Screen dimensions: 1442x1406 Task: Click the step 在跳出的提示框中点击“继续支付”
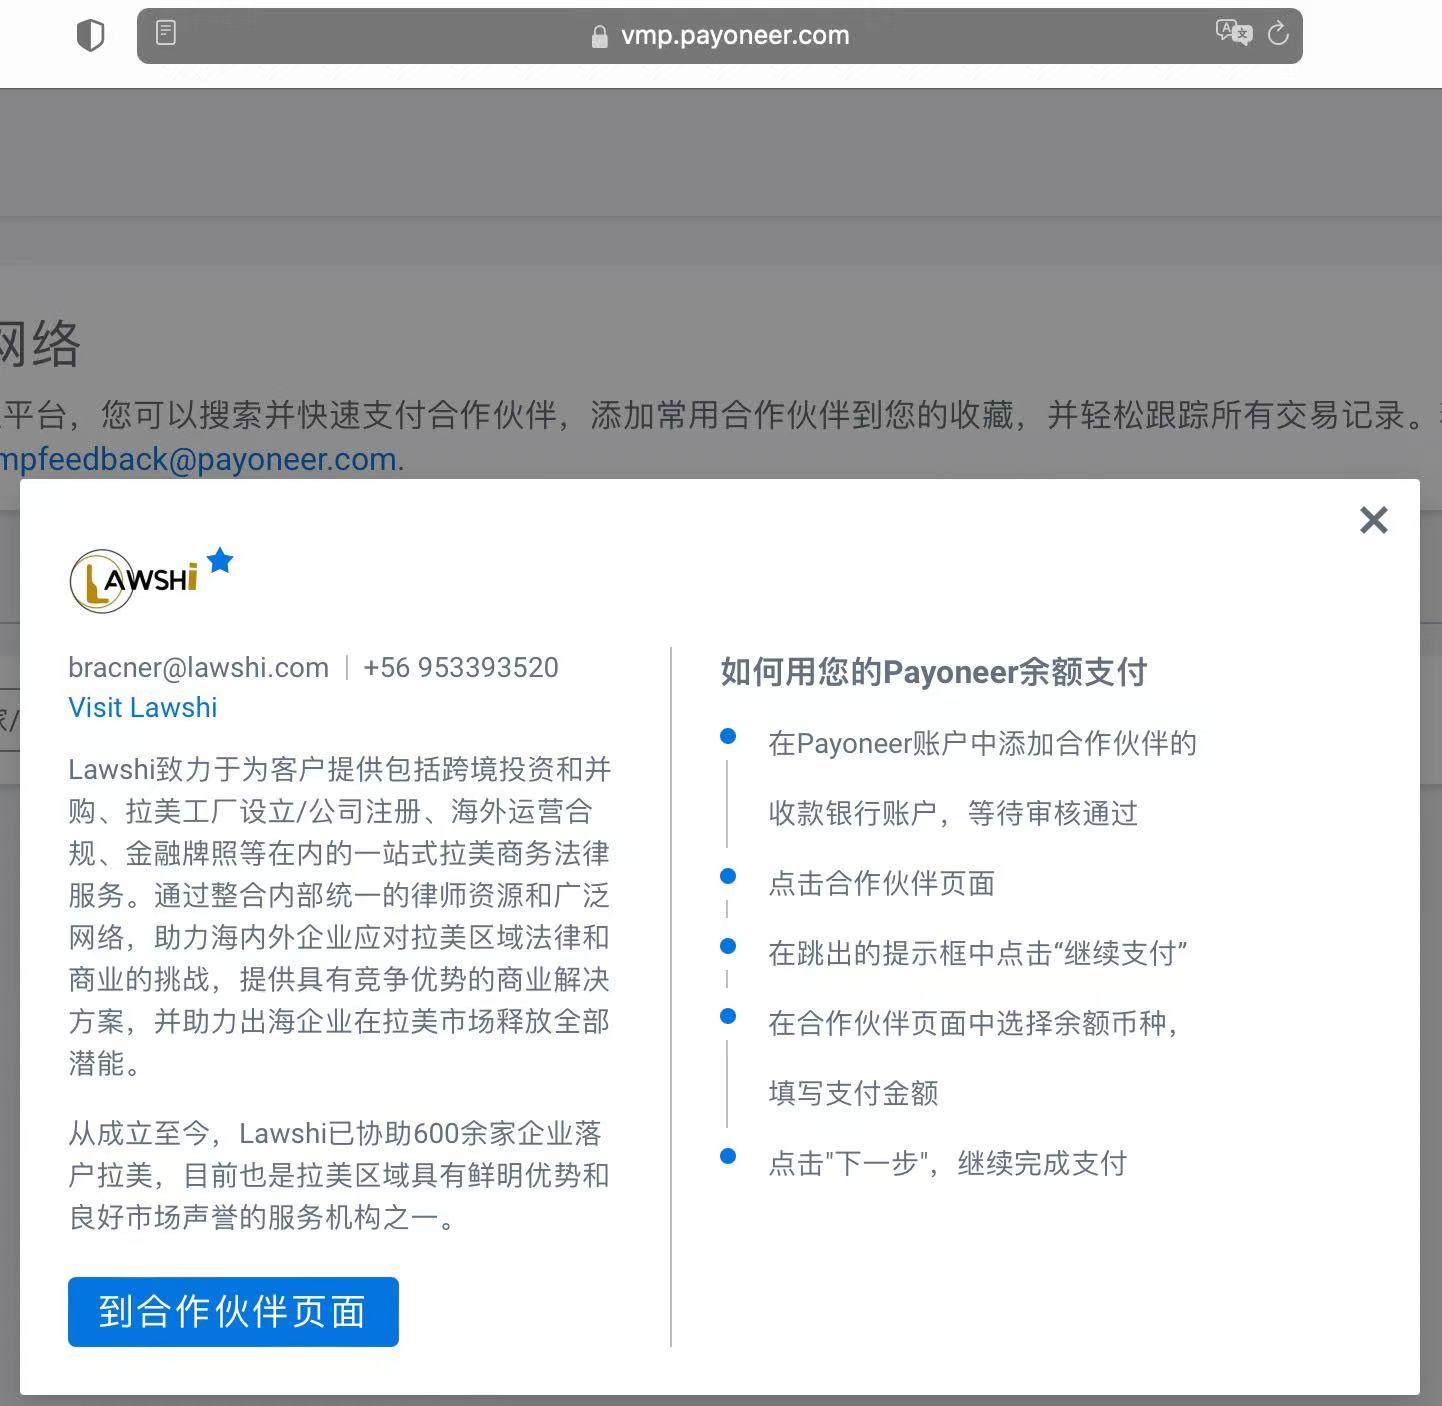click(x=977, y=953)
